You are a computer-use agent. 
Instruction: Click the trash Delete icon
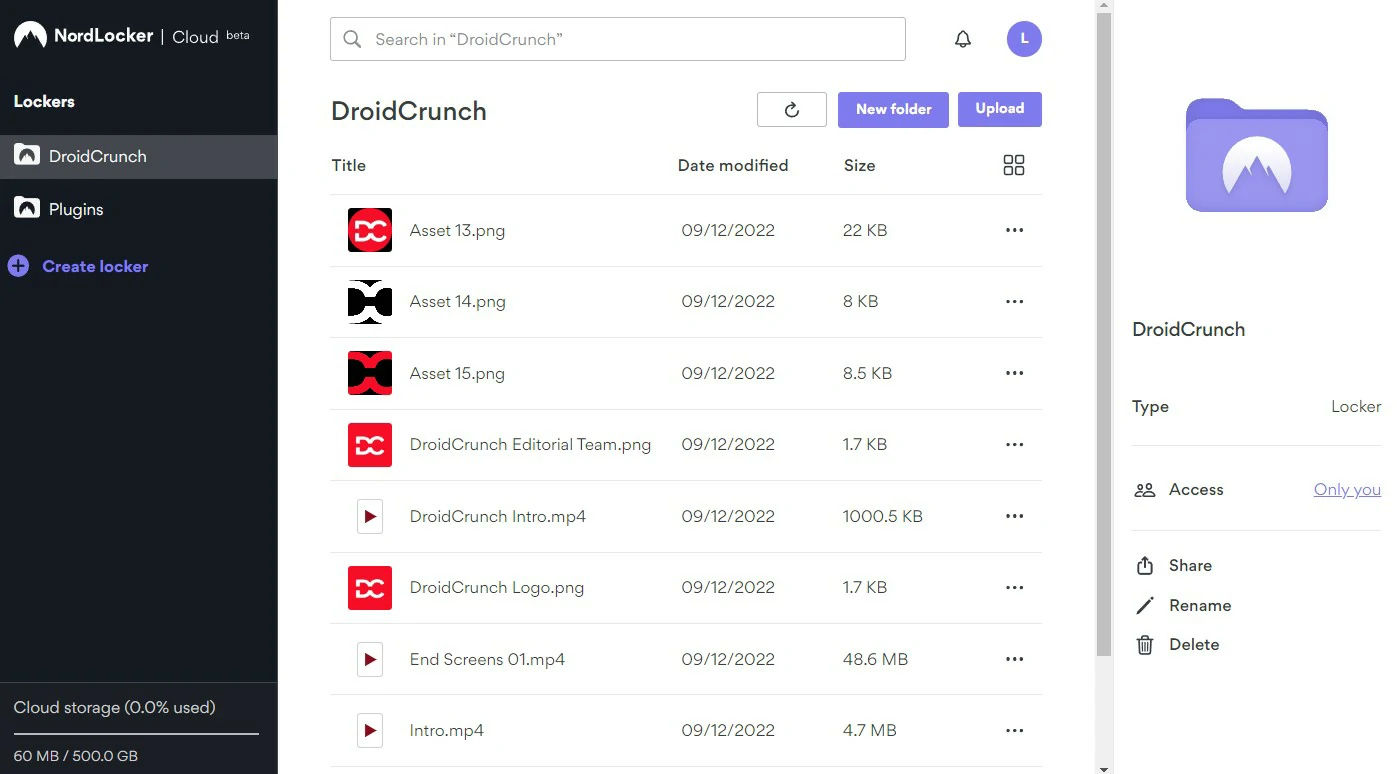tap(1145, 645)
